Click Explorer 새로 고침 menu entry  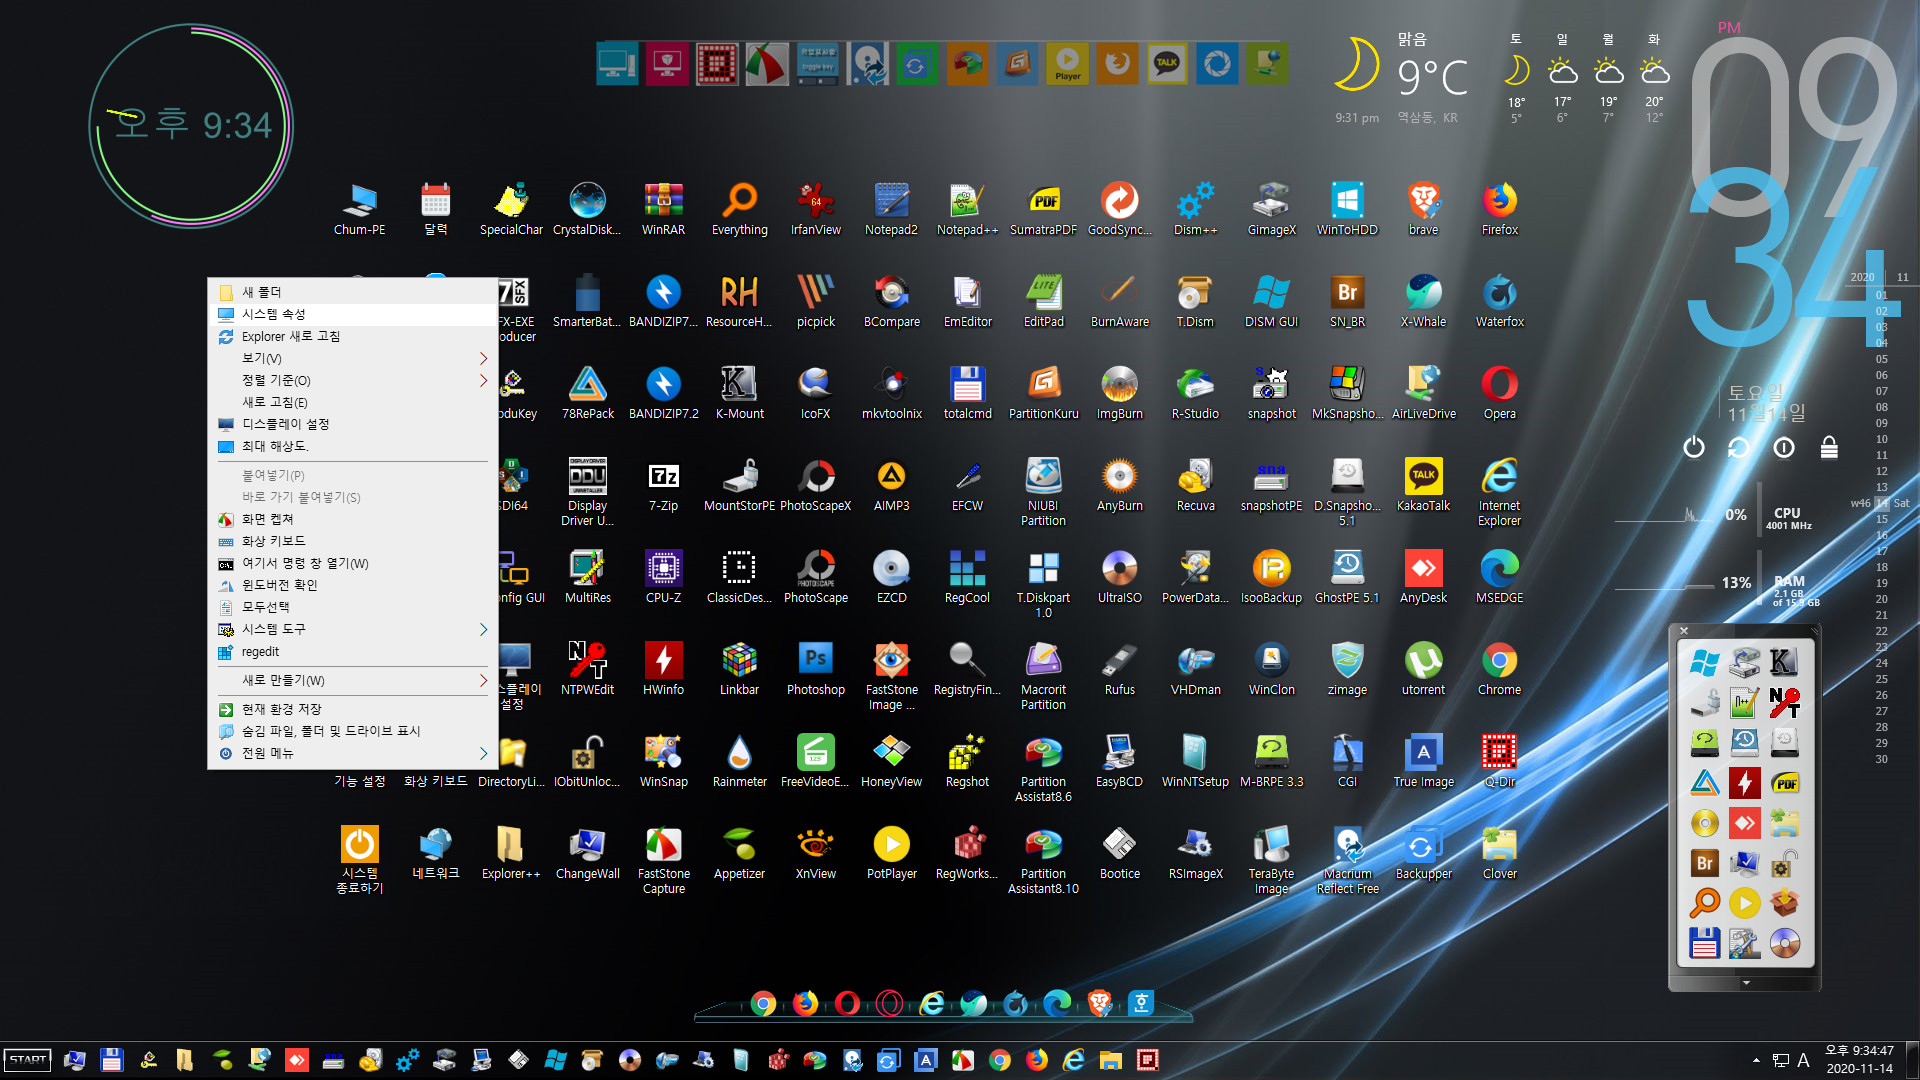pyautogui.click(x=352, y=336)
